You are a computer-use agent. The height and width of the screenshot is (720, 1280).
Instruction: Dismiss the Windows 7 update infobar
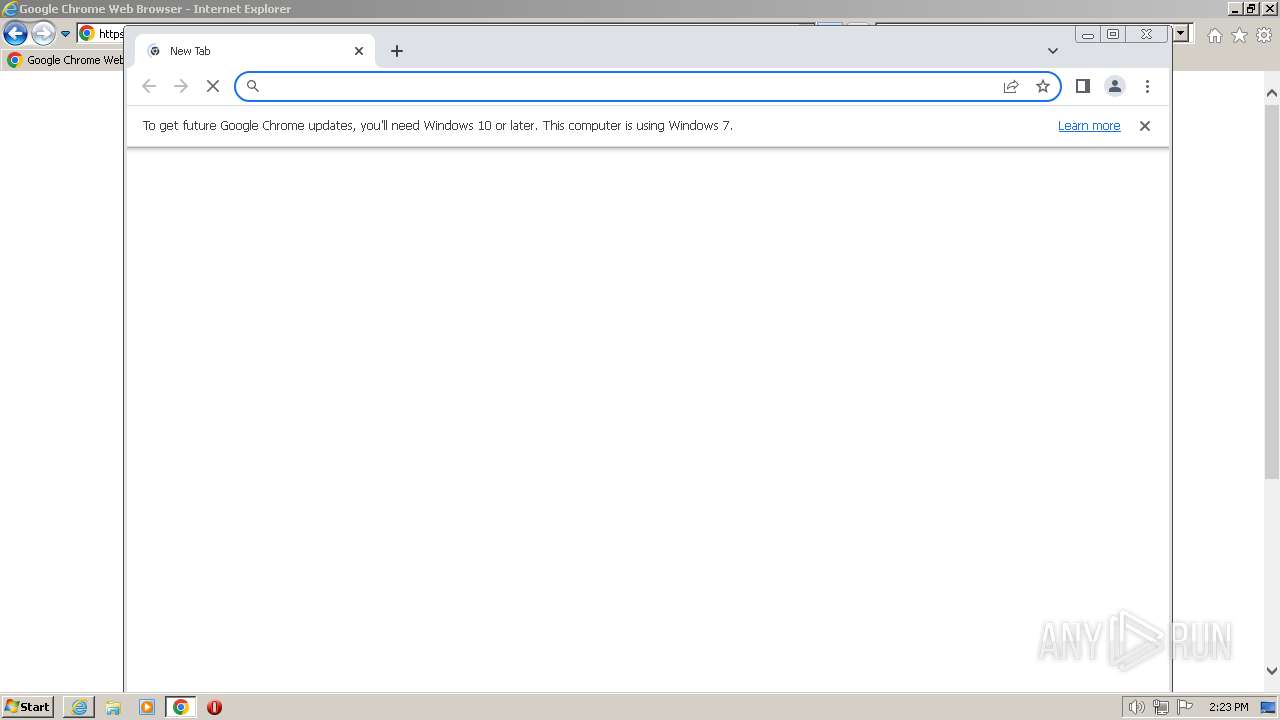(x=1145, y=126)
